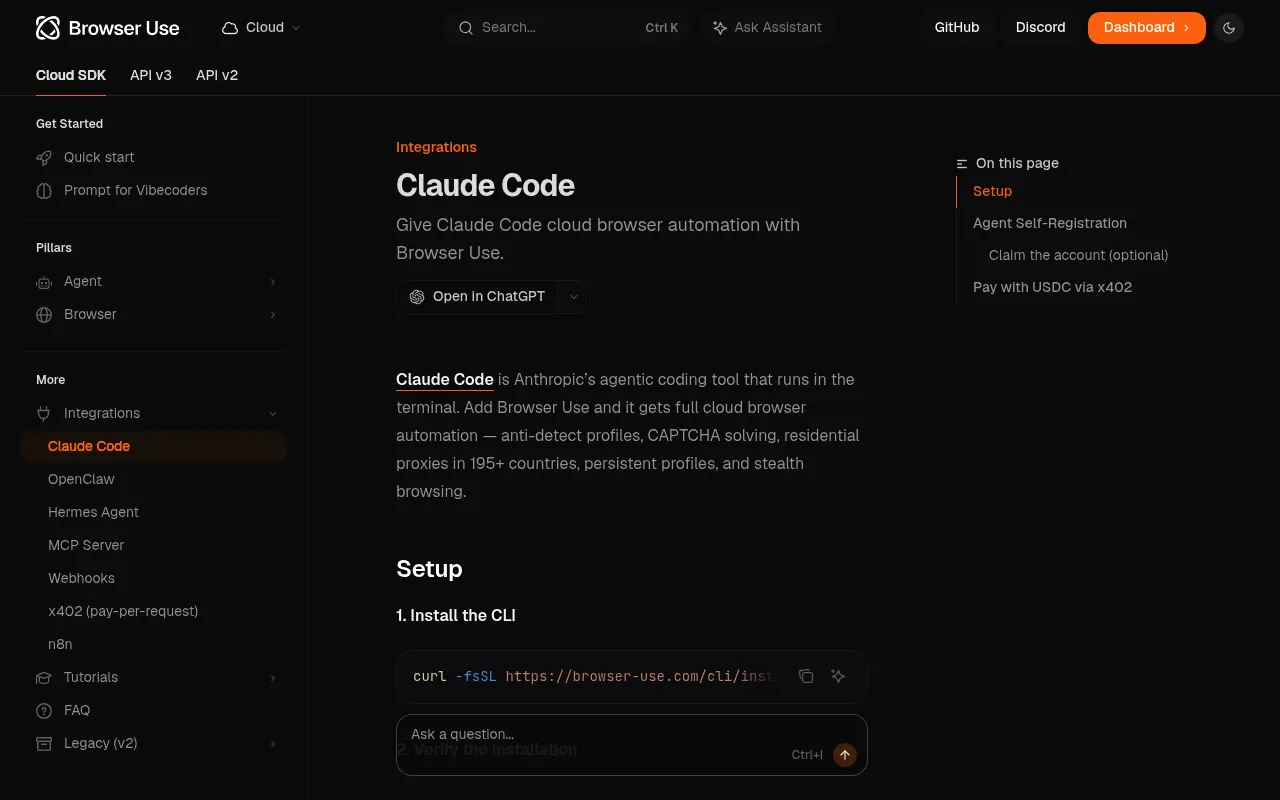
Task: Click the Browser Use logo icon
Action: [48, 28]
